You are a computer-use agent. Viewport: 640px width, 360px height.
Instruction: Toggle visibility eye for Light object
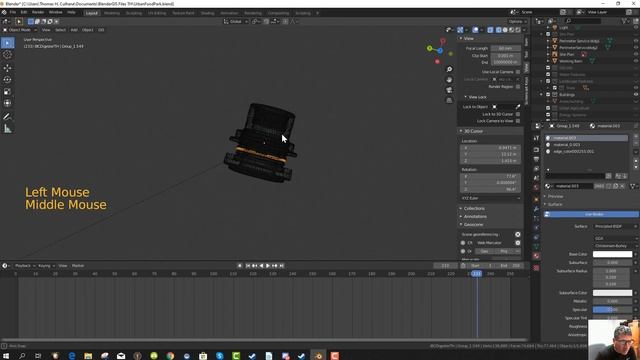636,28
